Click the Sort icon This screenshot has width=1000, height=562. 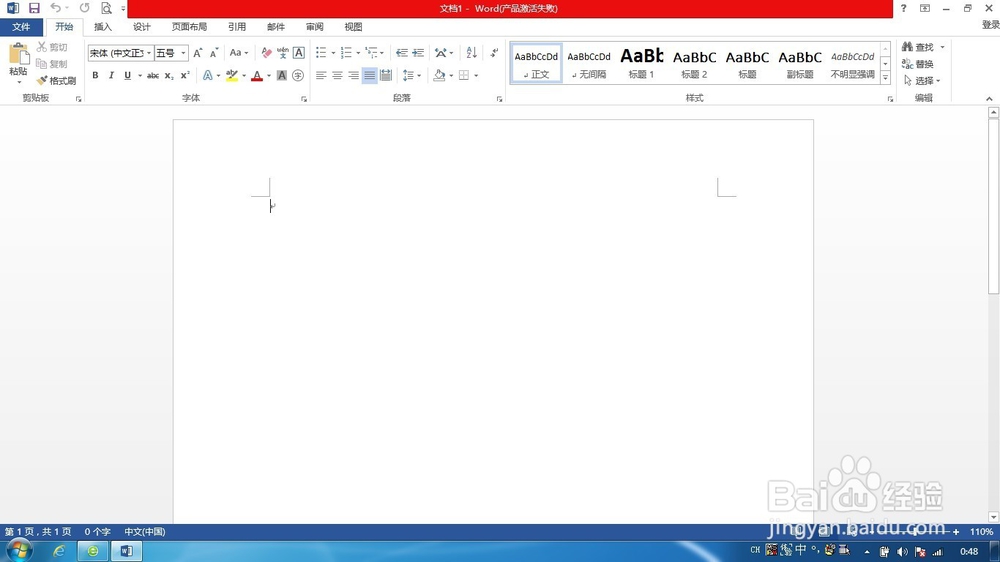471,53
